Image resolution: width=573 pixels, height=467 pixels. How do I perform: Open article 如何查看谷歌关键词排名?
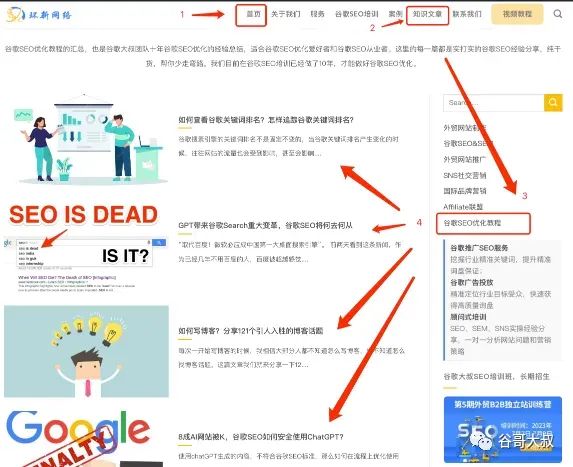click(266, 120)
